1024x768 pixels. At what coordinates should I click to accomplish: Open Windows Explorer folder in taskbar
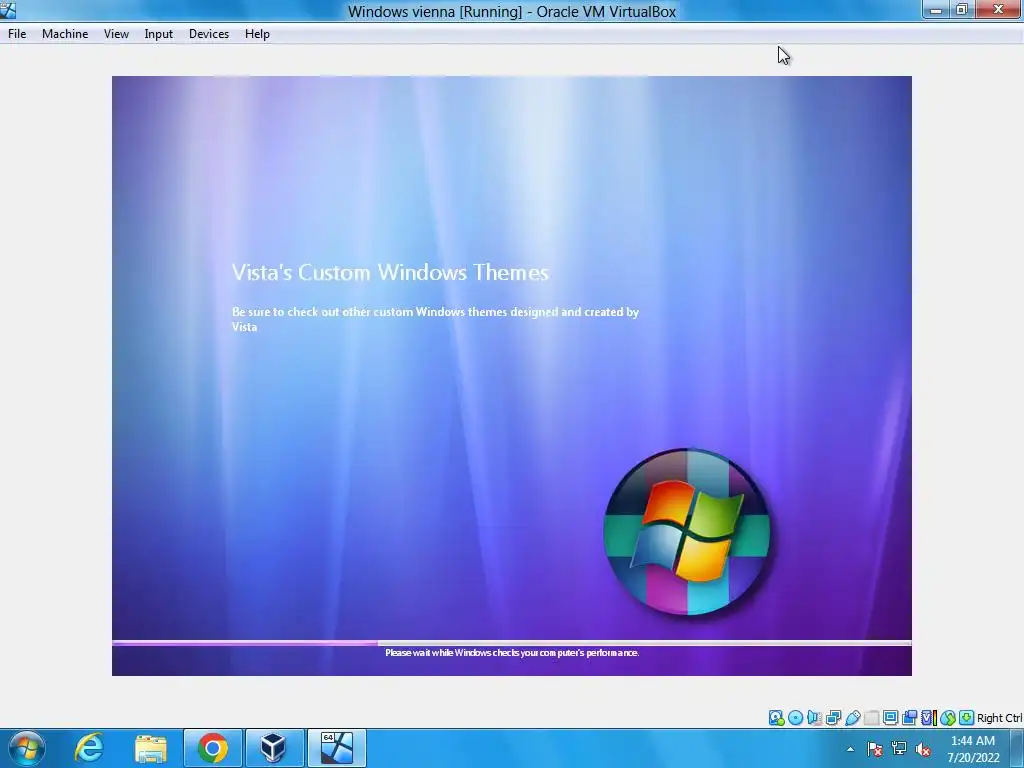tap(151, 748)
